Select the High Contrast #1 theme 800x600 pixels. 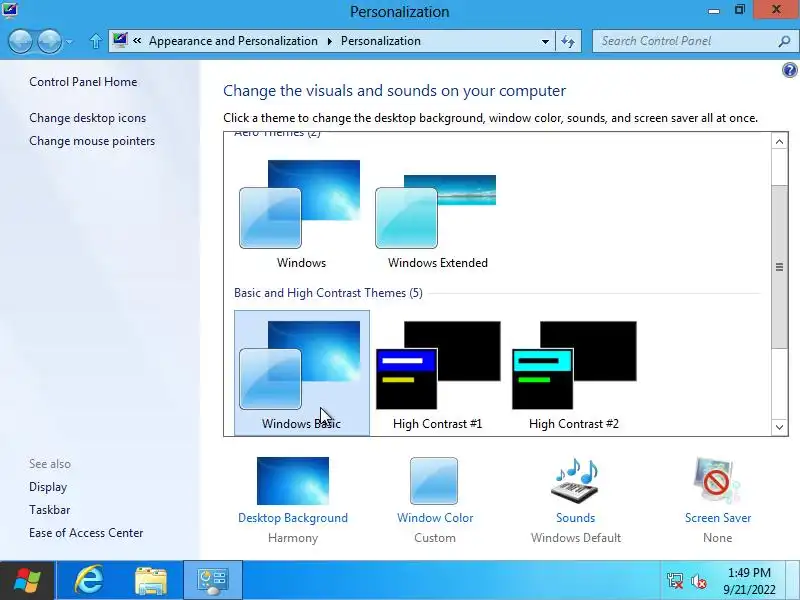pyautogui.click(x=438, y=373)
